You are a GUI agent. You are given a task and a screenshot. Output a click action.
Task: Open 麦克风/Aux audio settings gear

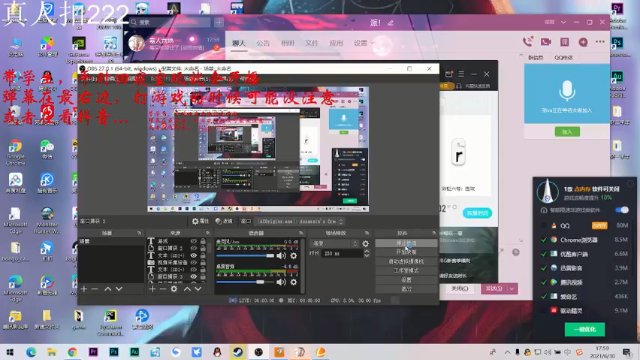point(293,256)
